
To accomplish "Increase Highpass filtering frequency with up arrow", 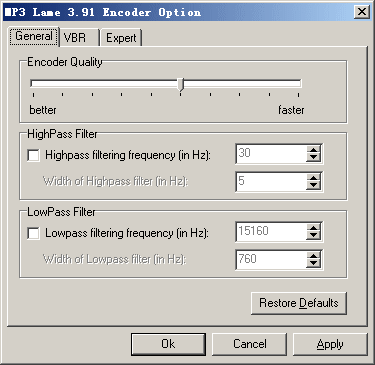I will coord(313,149).
